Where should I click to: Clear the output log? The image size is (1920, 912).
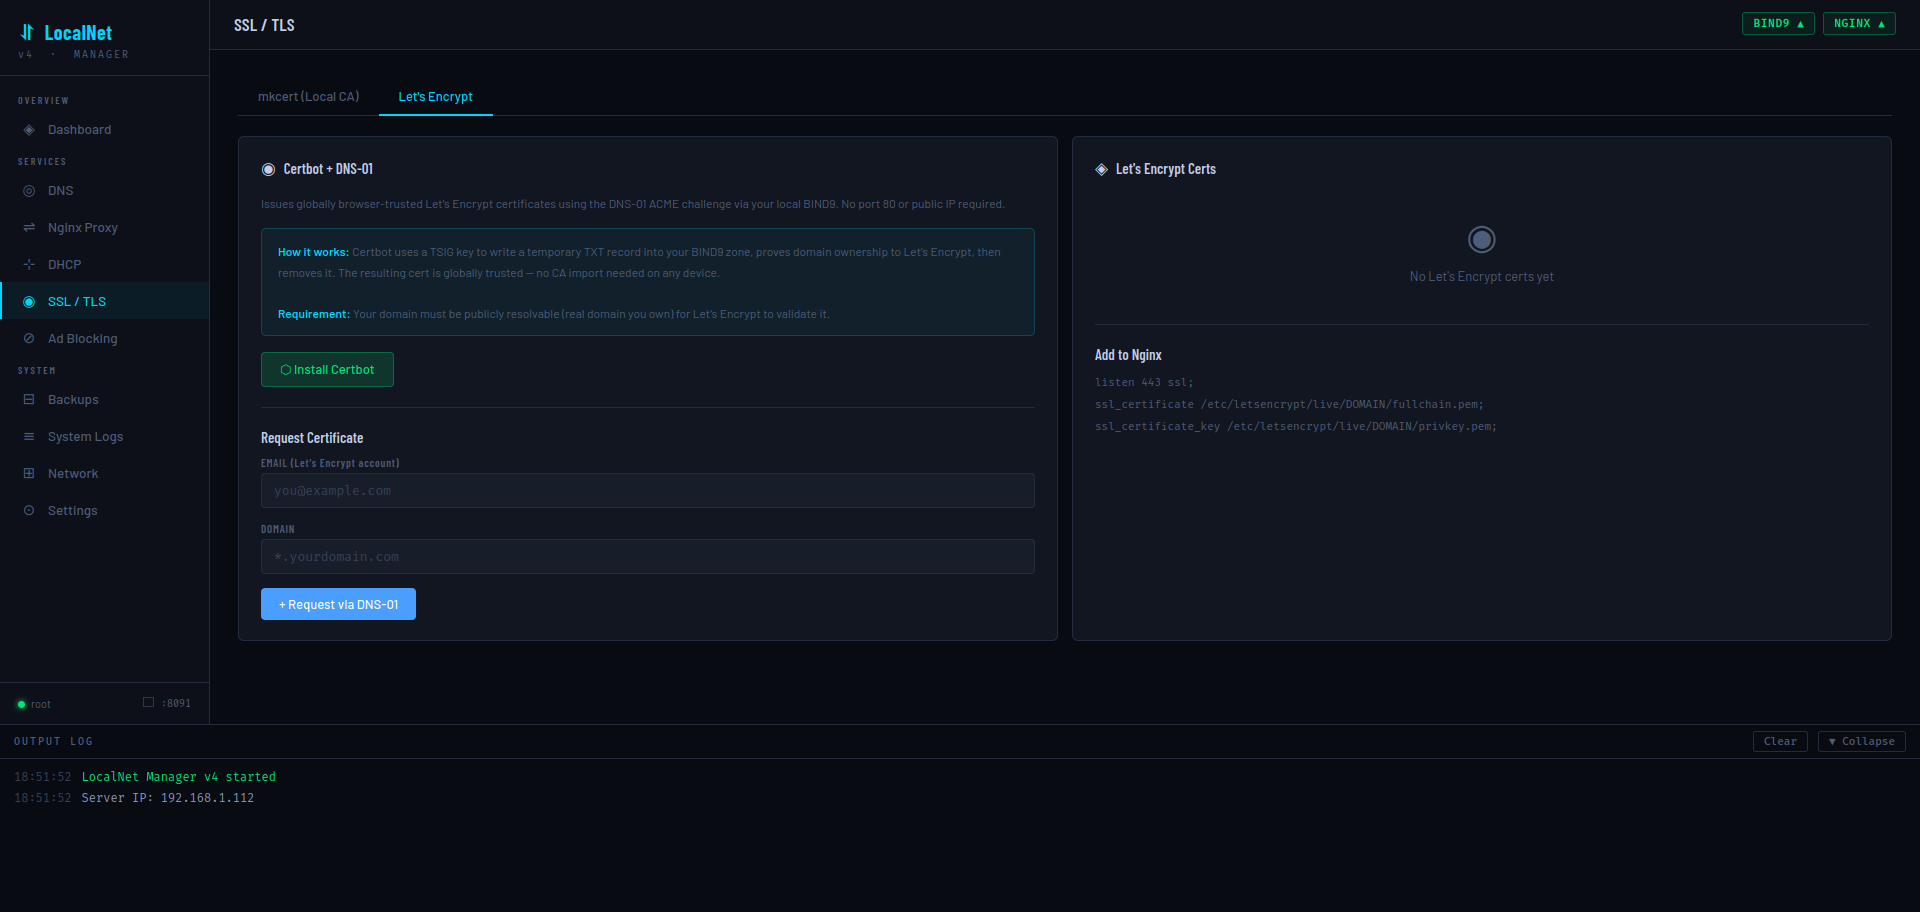click(x=1780, y=742)
